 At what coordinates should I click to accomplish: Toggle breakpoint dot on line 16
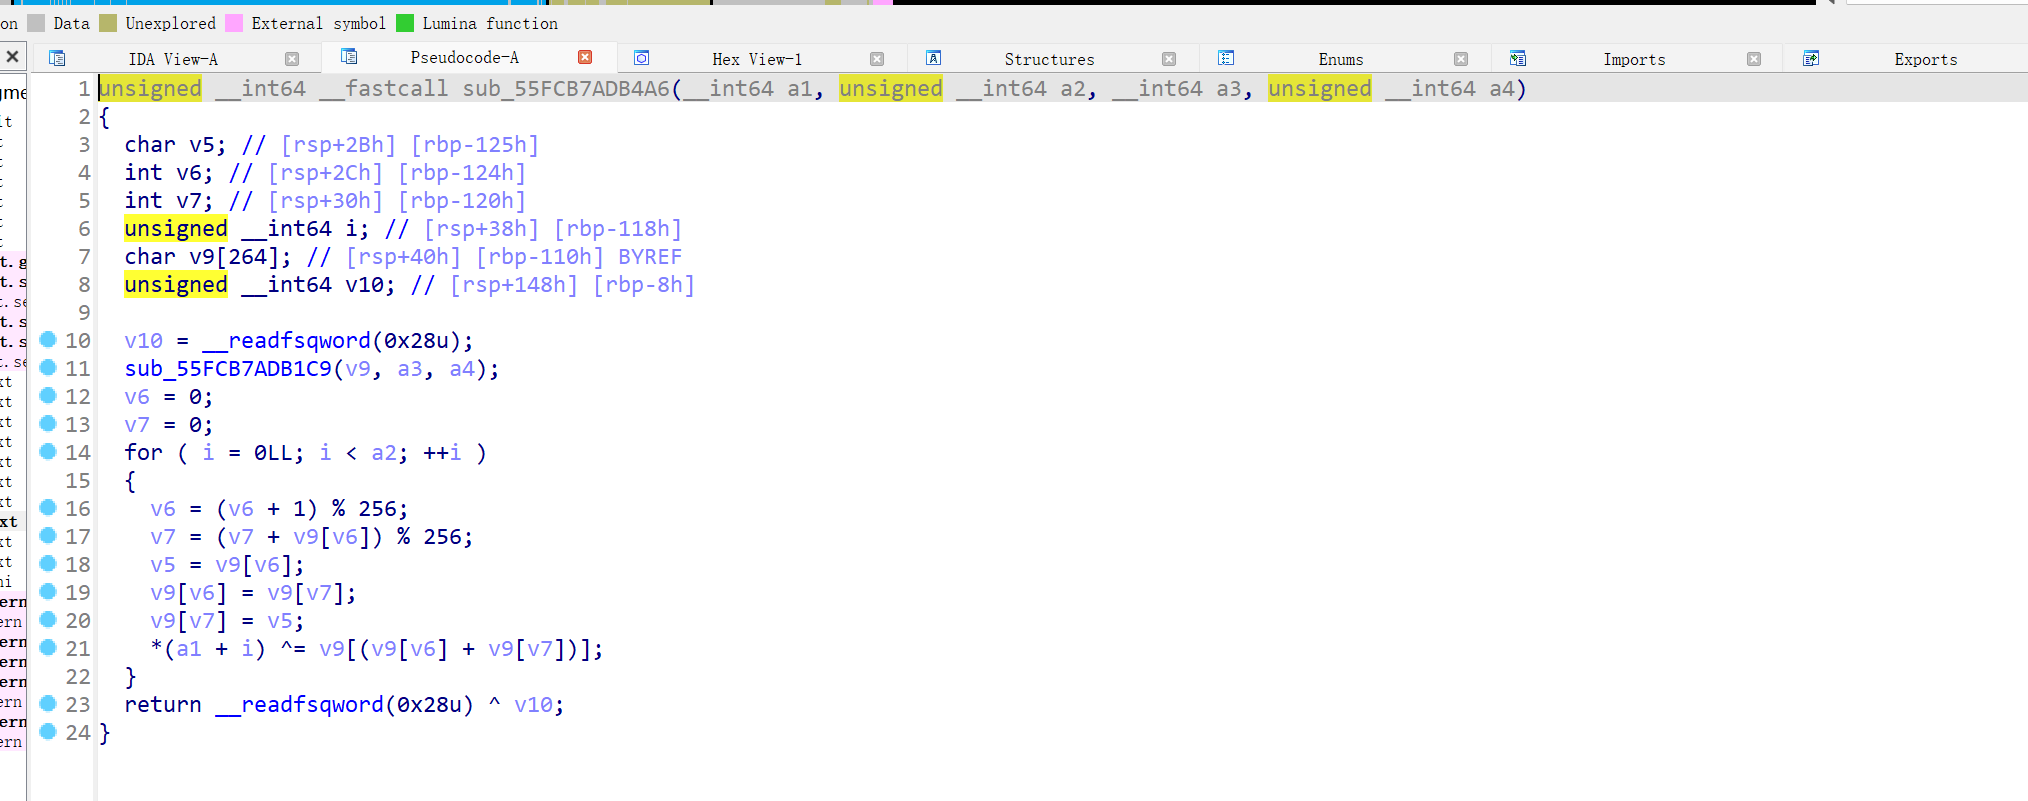[47, 508]
